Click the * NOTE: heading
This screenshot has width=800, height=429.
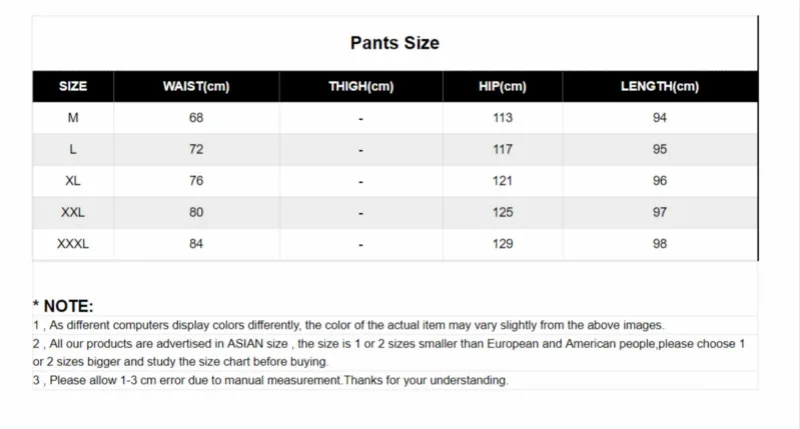click(x=62, y=306)
